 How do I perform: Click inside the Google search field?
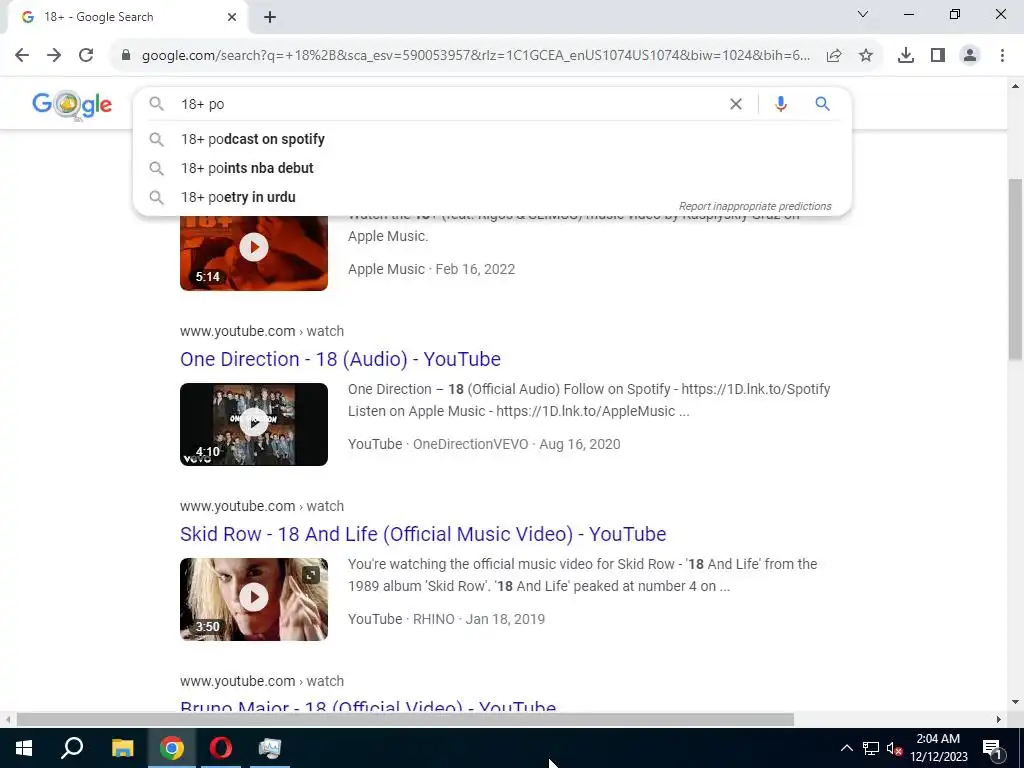coord(451,104)
